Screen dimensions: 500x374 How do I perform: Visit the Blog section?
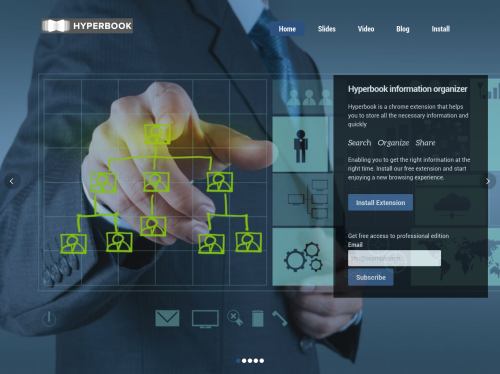point(403,29)
